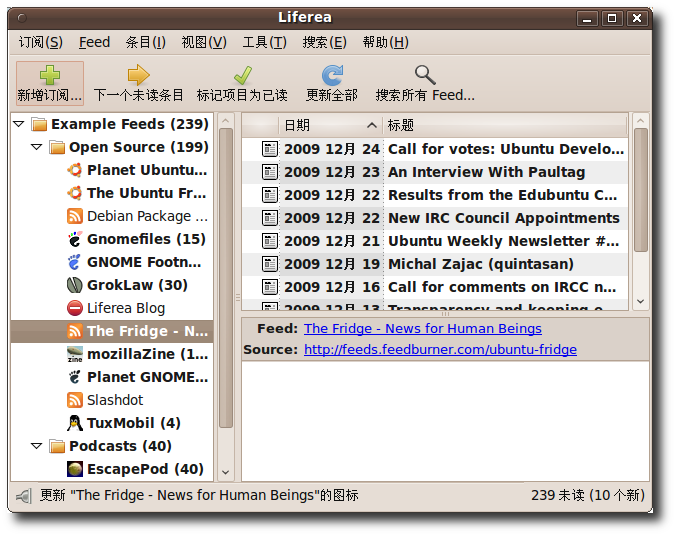Select Planet Ubuntu feed icon
676x536 pixels.
75,170
